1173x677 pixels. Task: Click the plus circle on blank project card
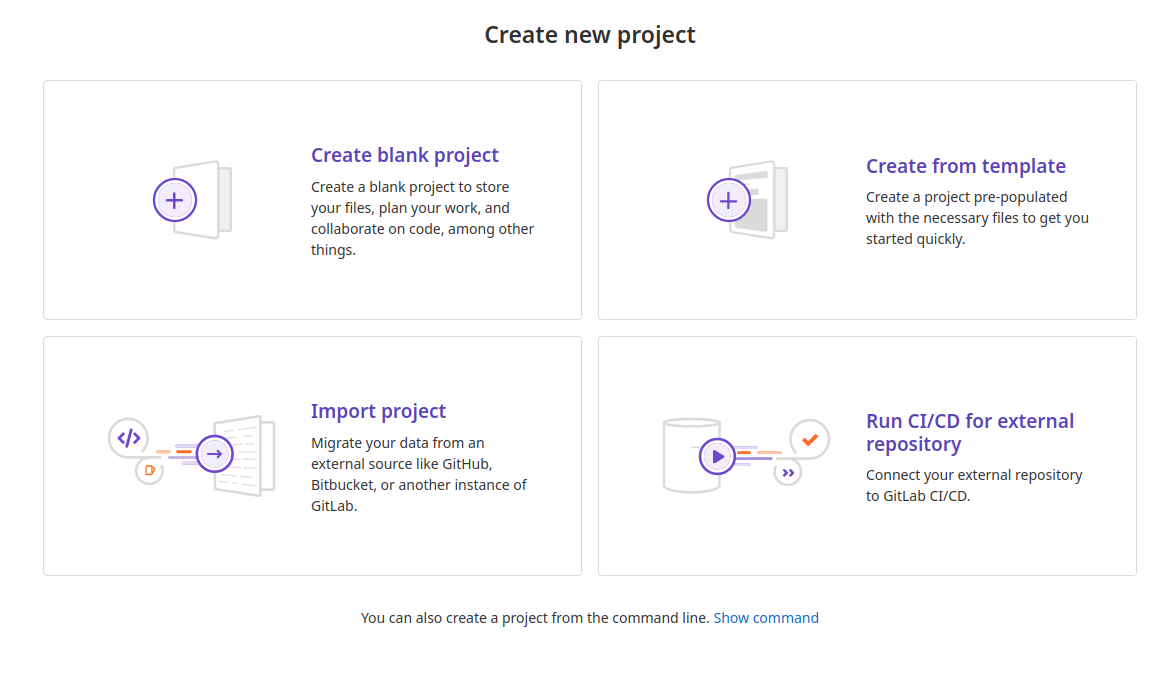click(x=175, y=200)
